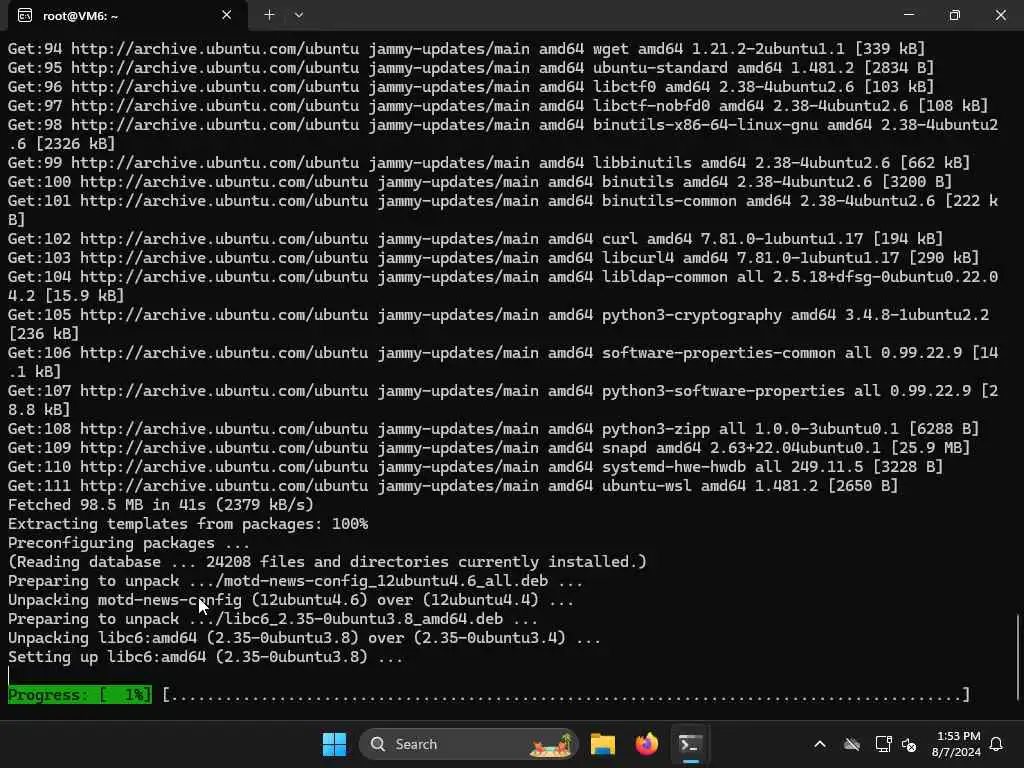Select the root@VM6: ~ tab
Screen dimensions: 1024x768
point(127,15)
